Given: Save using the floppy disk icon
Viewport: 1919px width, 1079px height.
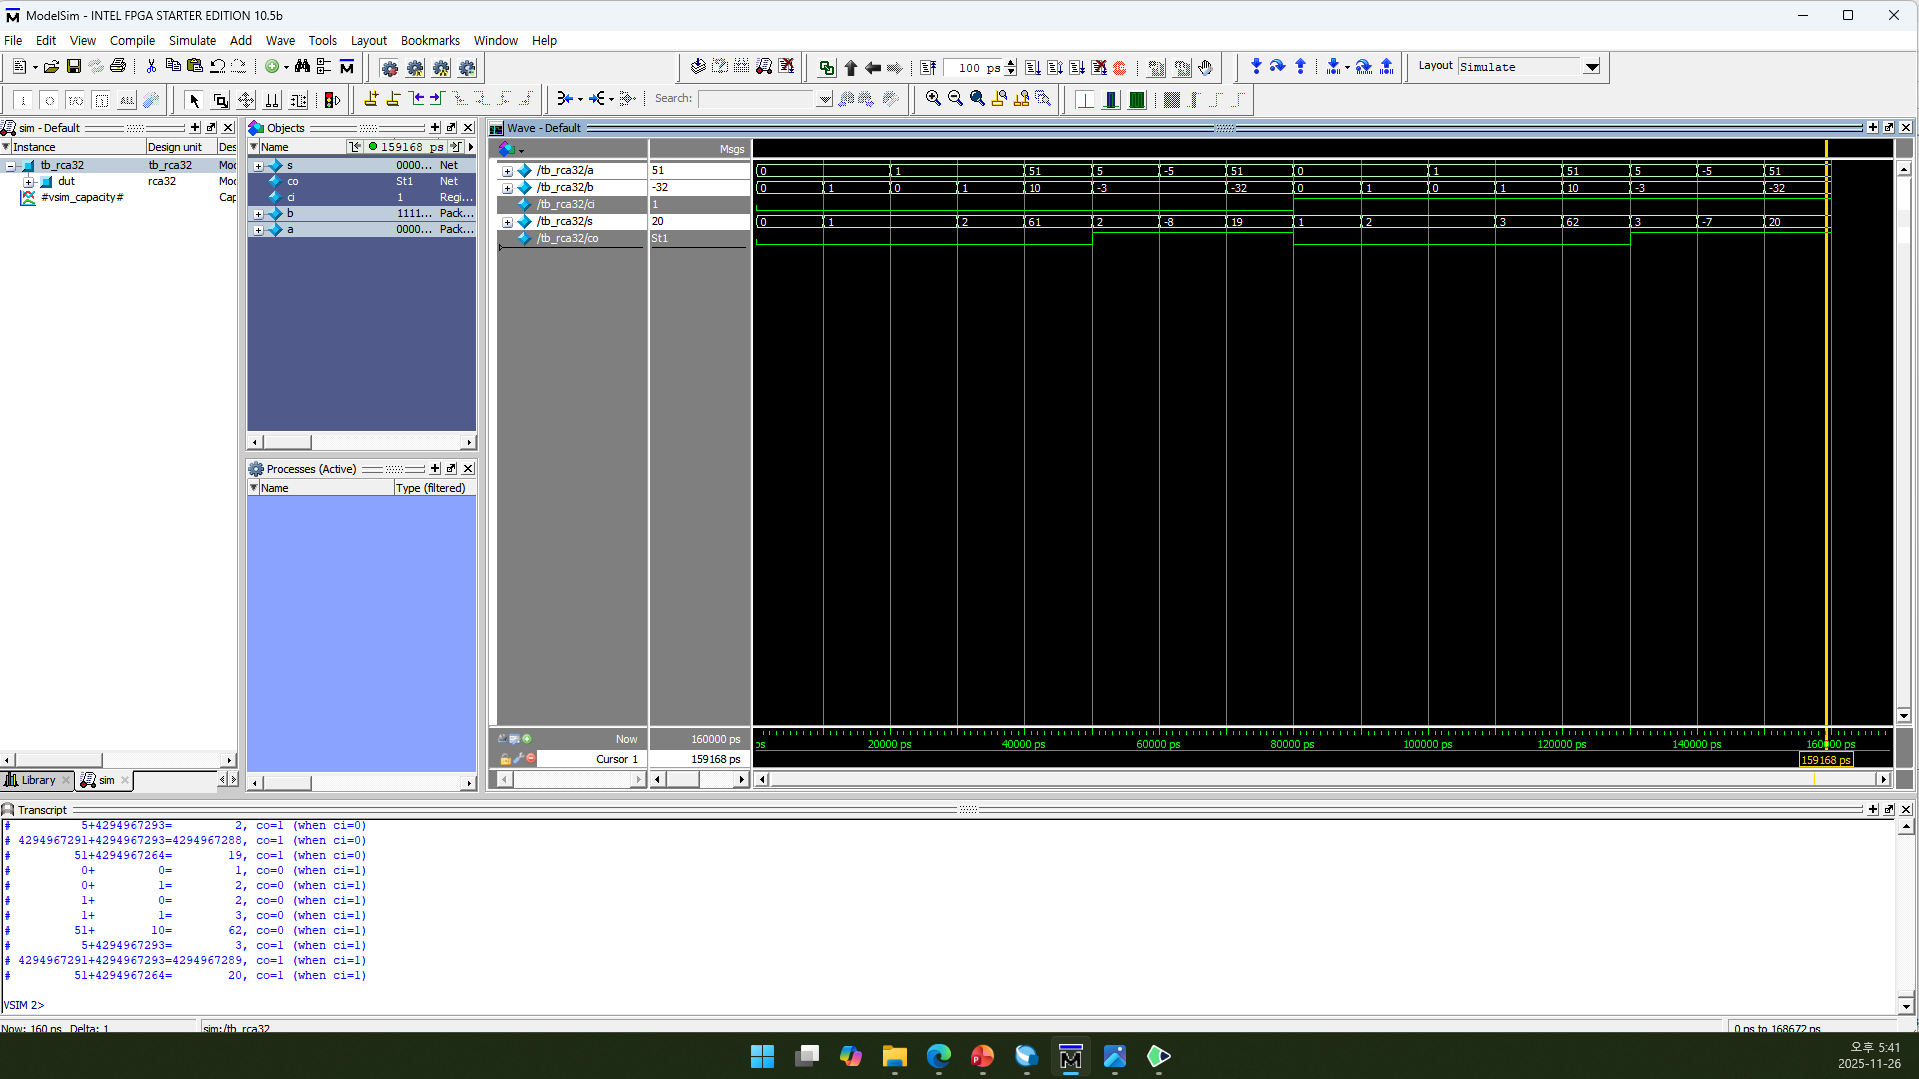Looking at the screenshot, I should point(73,67).
